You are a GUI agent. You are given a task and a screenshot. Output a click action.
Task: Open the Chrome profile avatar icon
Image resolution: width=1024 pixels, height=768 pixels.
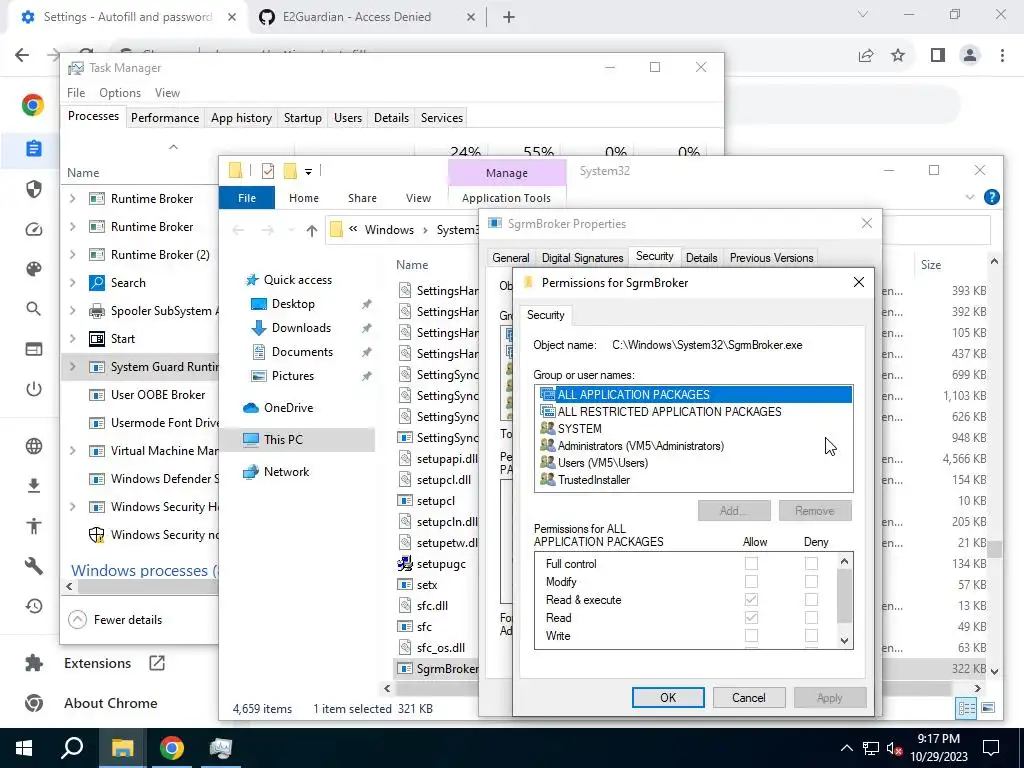(x=970, y=56)
